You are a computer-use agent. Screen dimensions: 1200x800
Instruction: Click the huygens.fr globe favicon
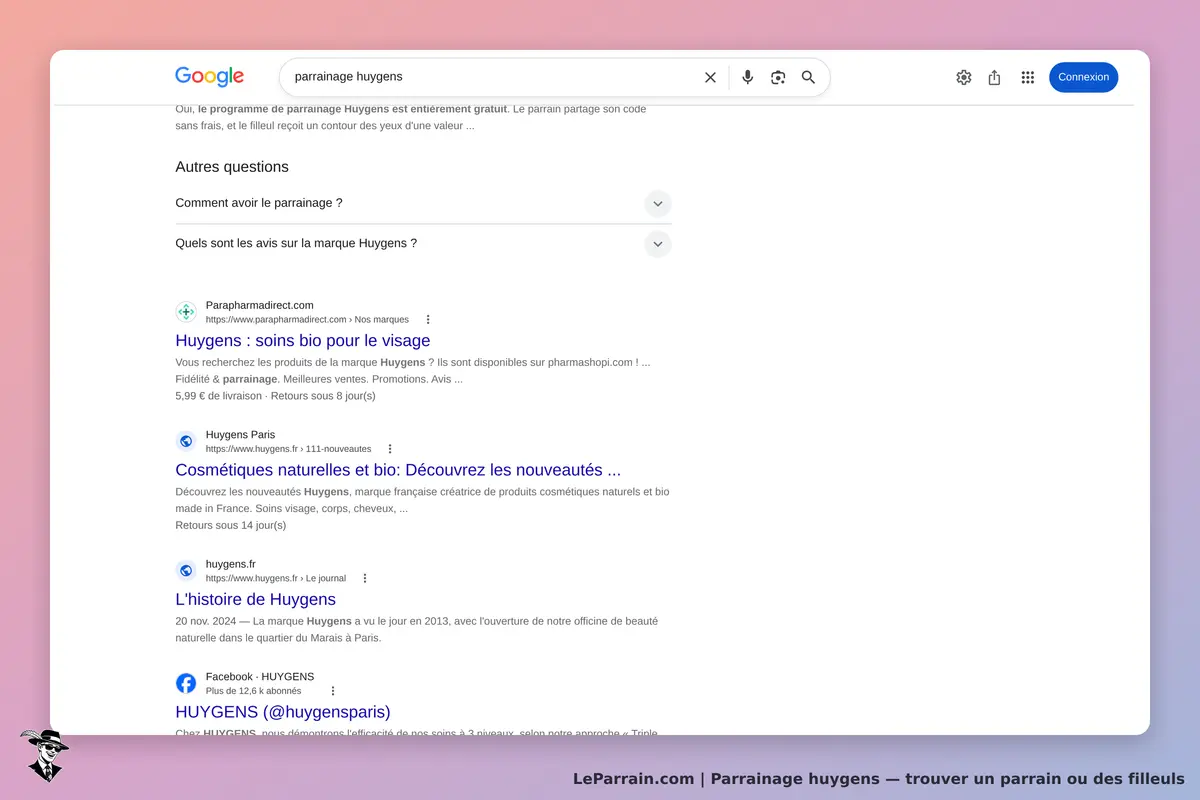coord(186,571)
